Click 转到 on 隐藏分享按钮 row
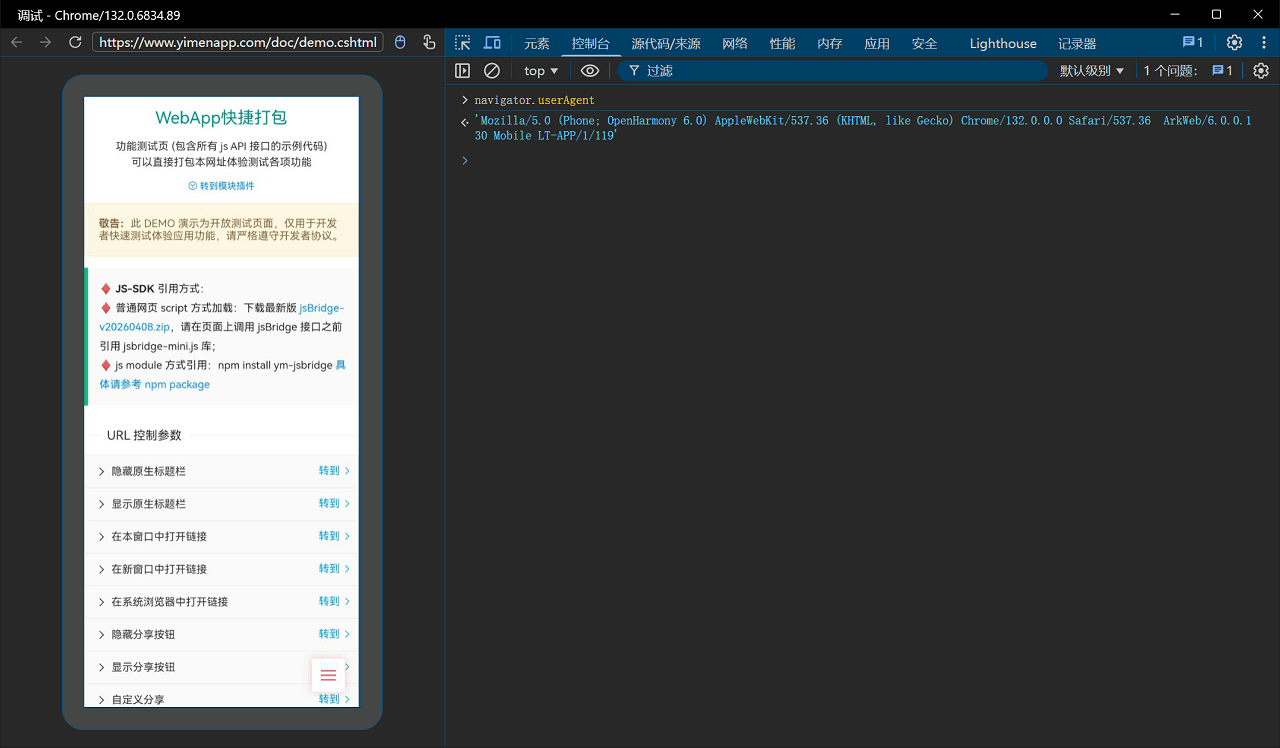Viewport: 1280px width, 748px height. (334, 634)
